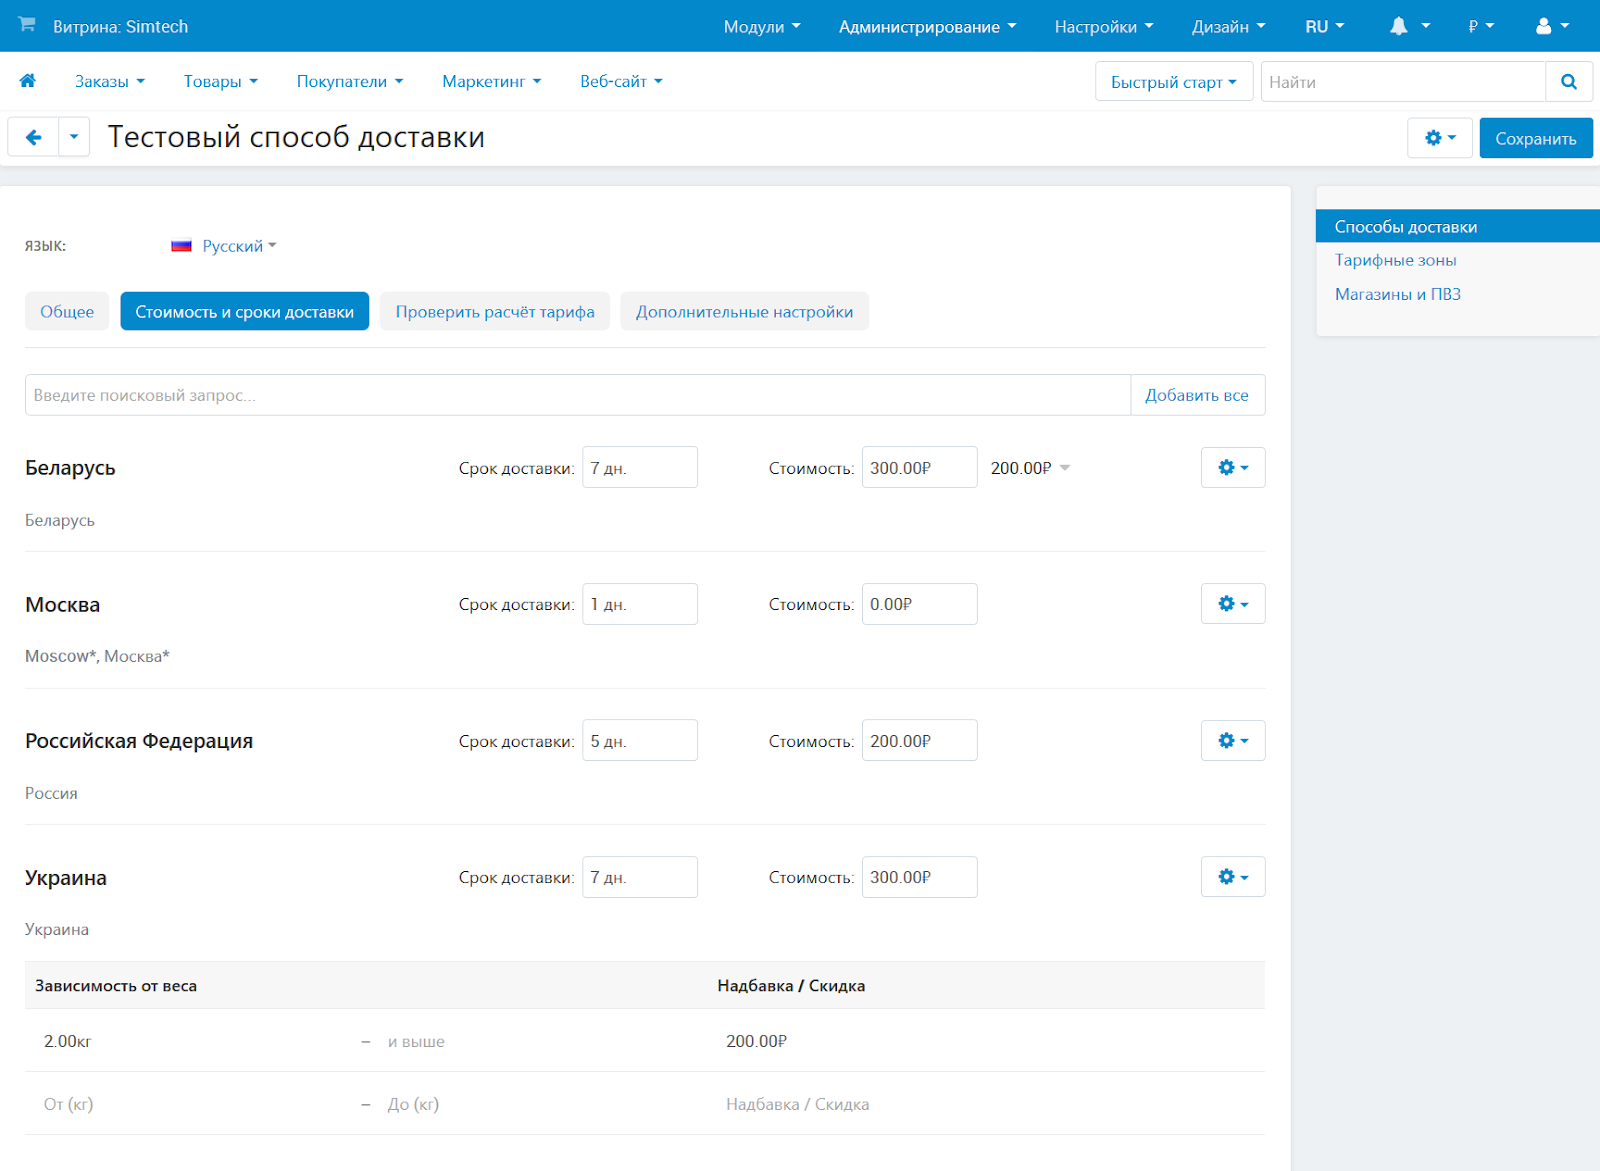Expand the 200.00₽ surcharge arrow for Беларусь
Image resolution: width=1600 pixels, height=1171 pixels.
(x=1065, y=468)
